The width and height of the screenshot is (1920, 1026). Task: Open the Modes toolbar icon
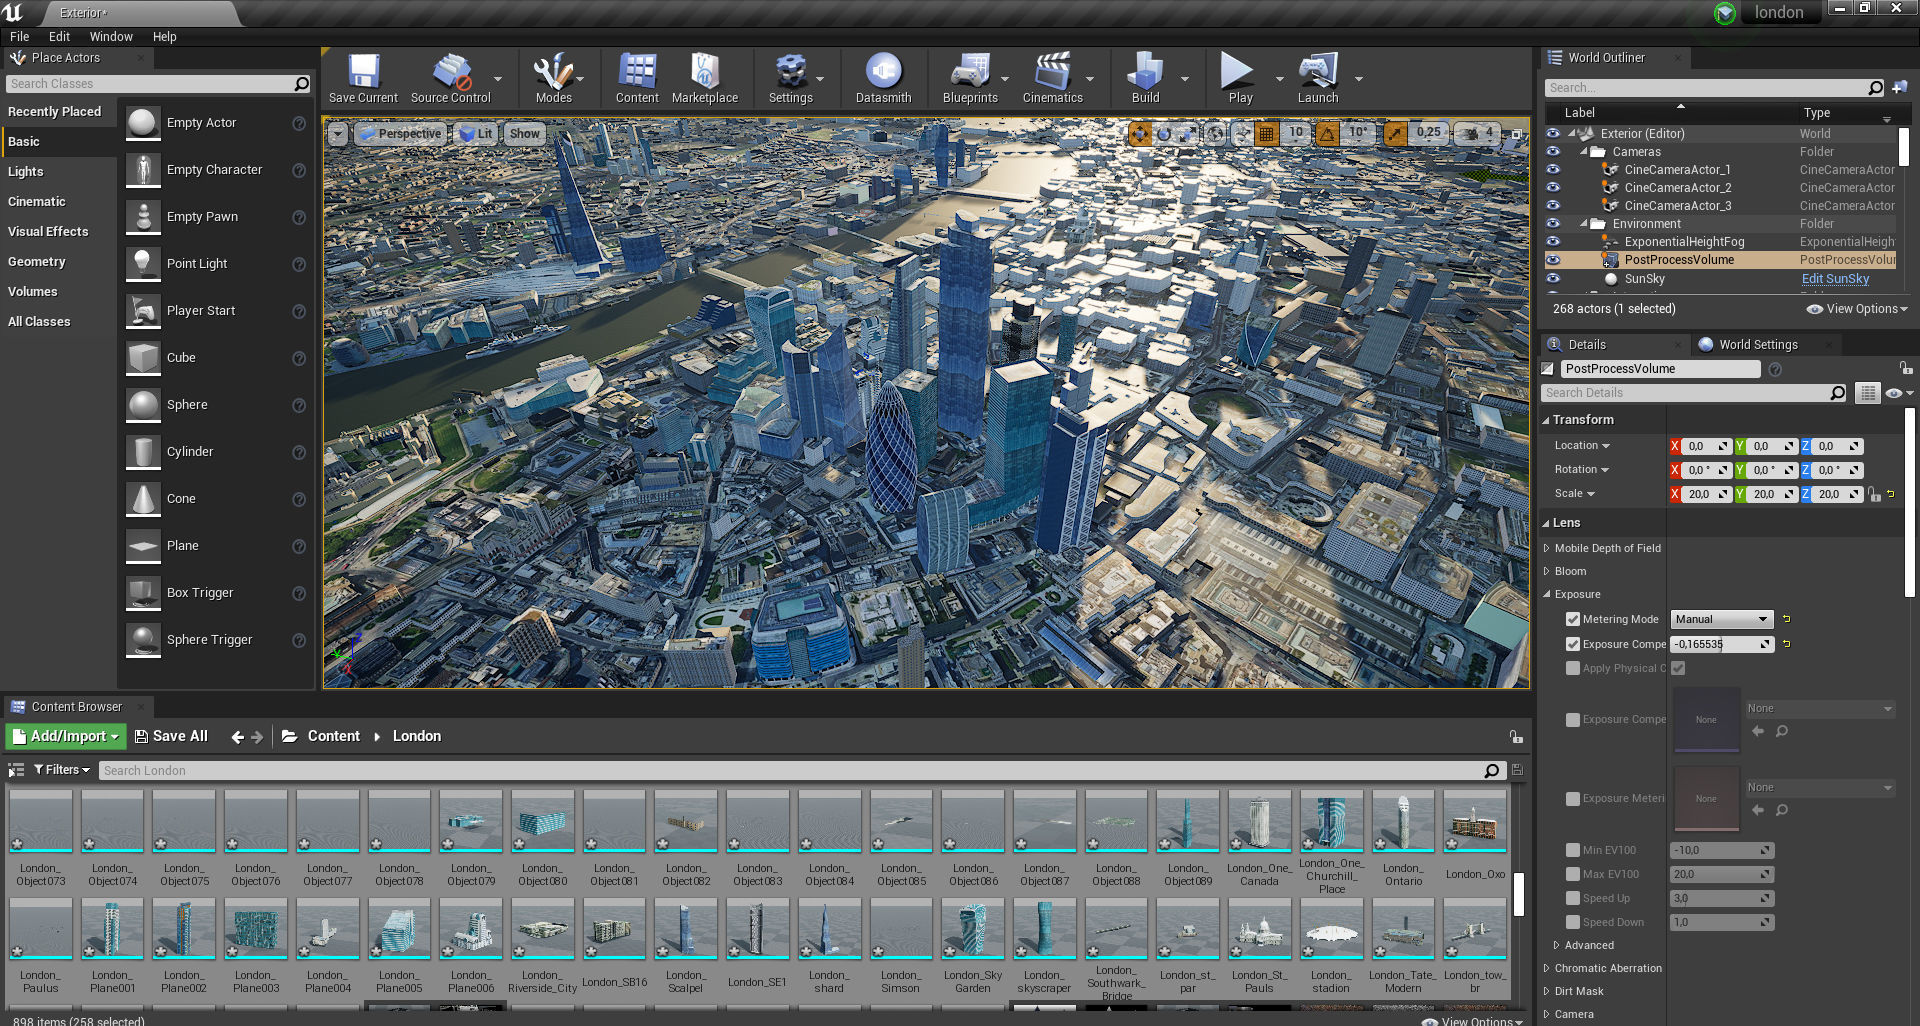point(553,78)
